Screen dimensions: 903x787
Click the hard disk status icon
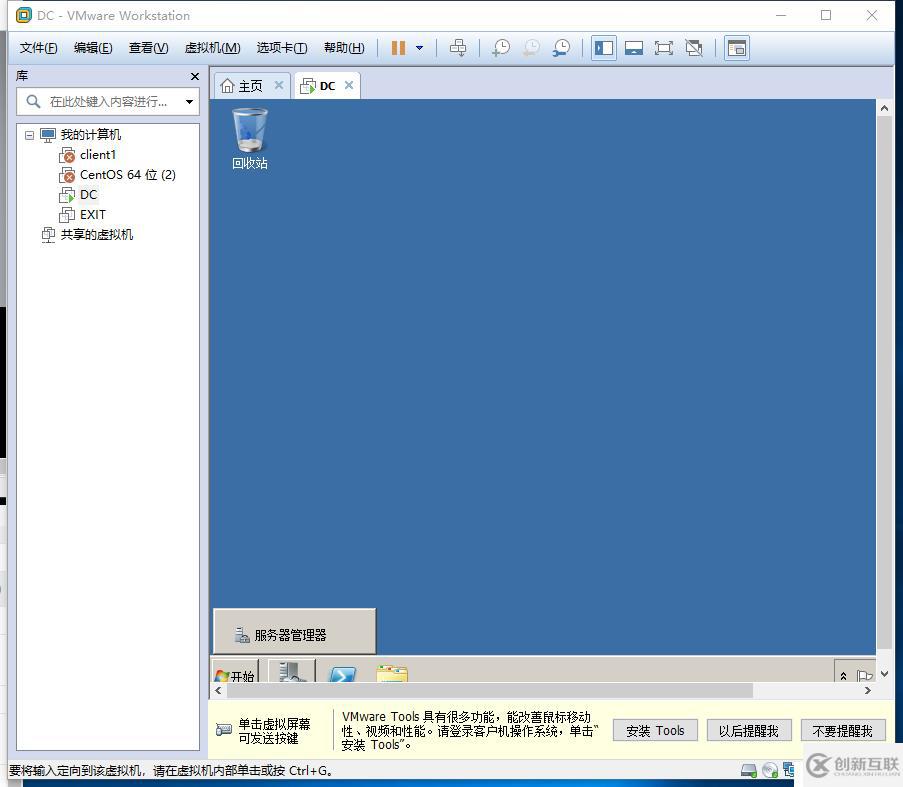pyautogui.click(x=749, y=770)
